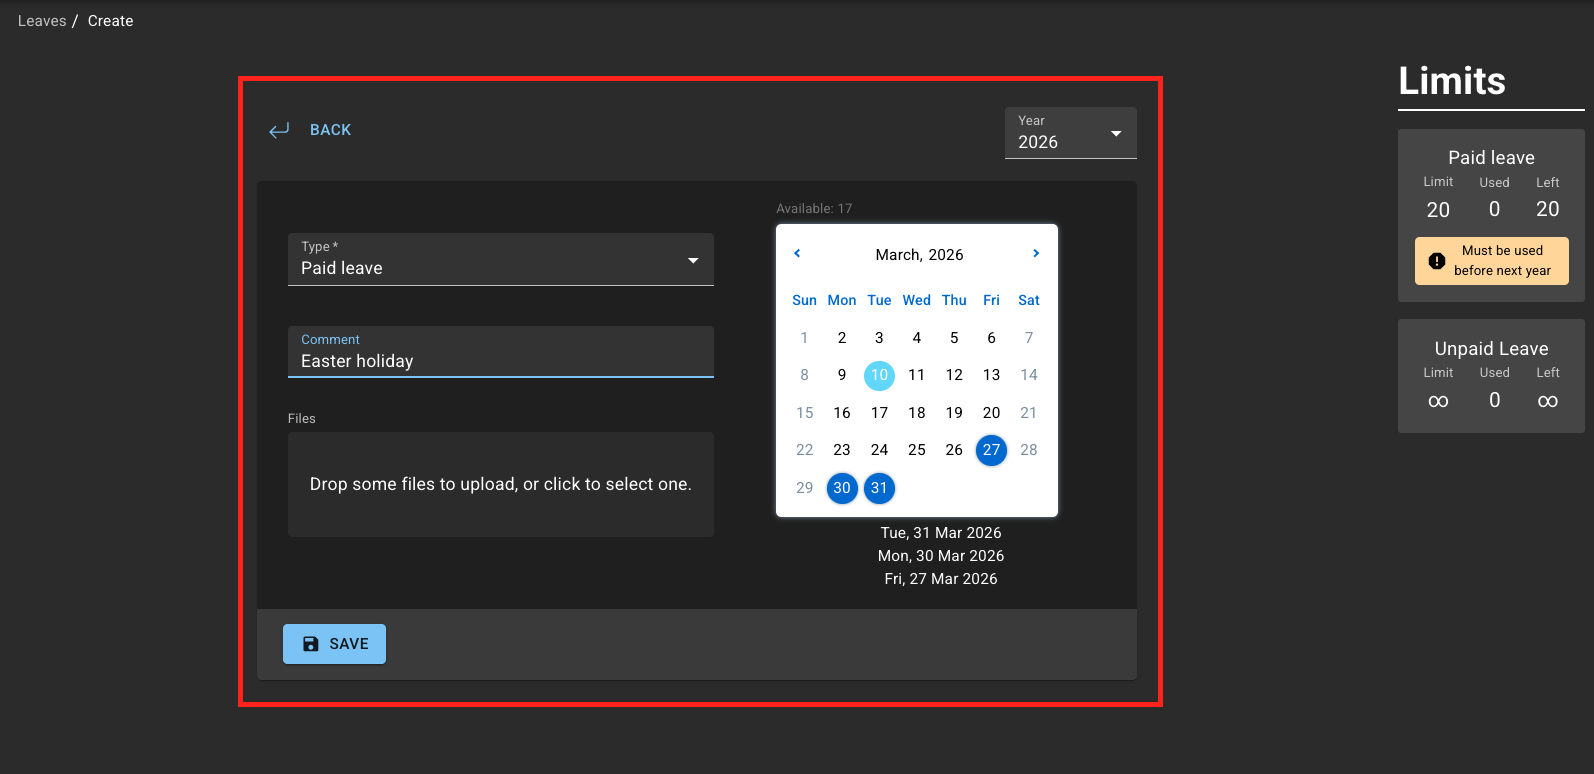This screenshot has height=774, width=1594.
Task: Pick March 2 in the calendar
Action: coord(842,338)
